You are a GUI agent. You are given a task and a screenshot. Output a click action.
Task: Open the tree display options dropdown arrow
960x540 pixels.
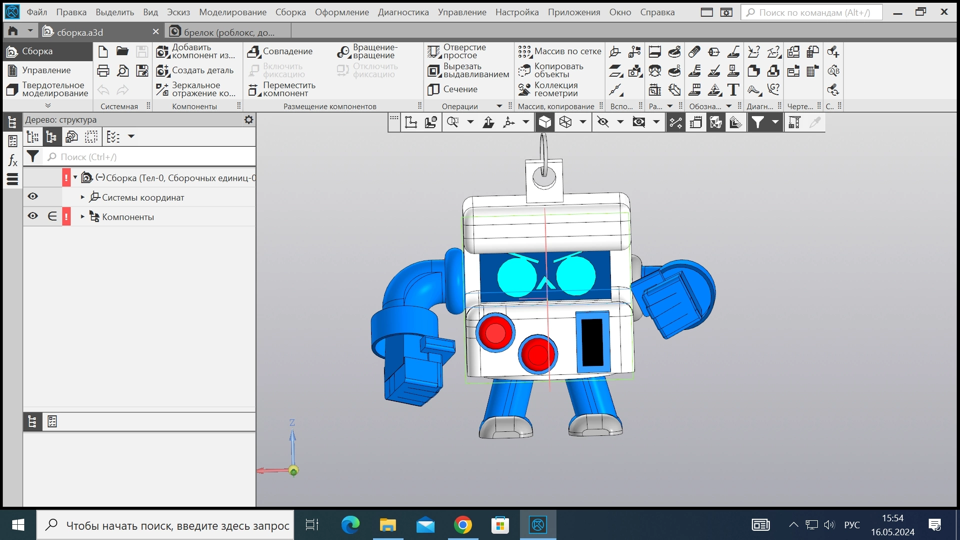click(131, 137)
